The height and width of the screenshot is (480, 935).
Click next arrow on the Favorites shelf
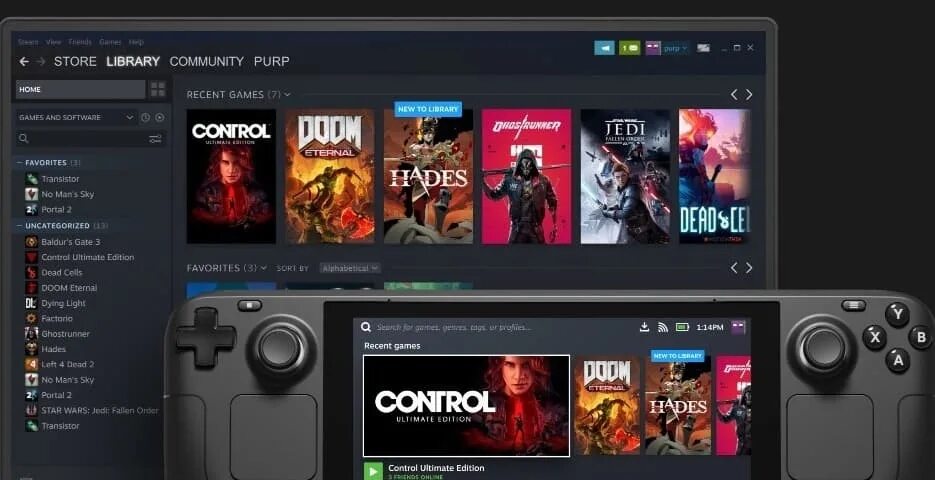click(749, 268)
